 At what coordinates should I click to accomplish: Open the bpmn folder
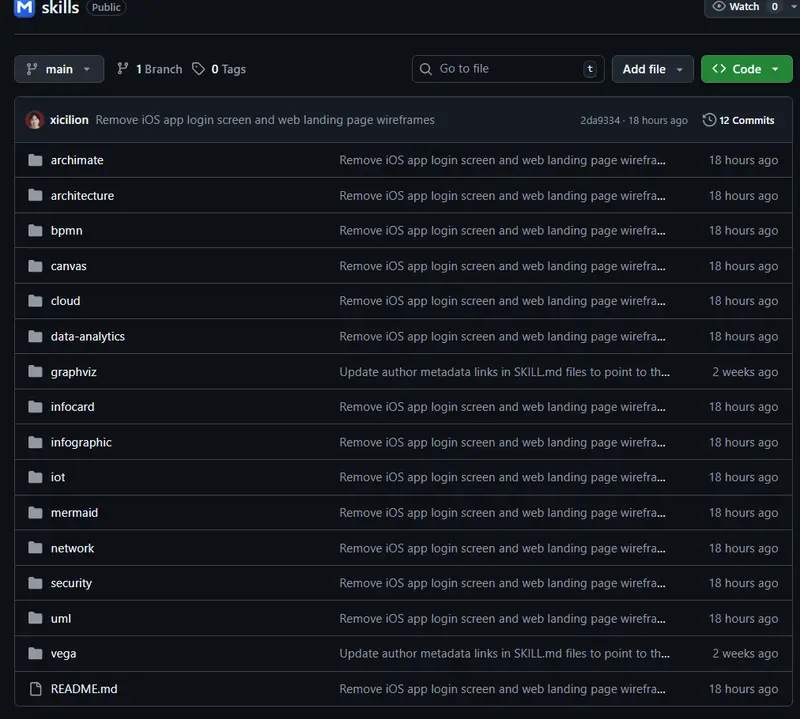[66, 231]
